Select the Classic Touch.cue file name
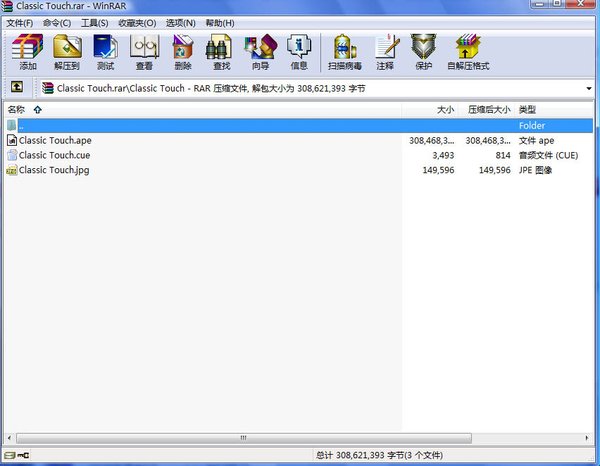The height and width of the screenshot is (466, 600). tap(54, 155)
